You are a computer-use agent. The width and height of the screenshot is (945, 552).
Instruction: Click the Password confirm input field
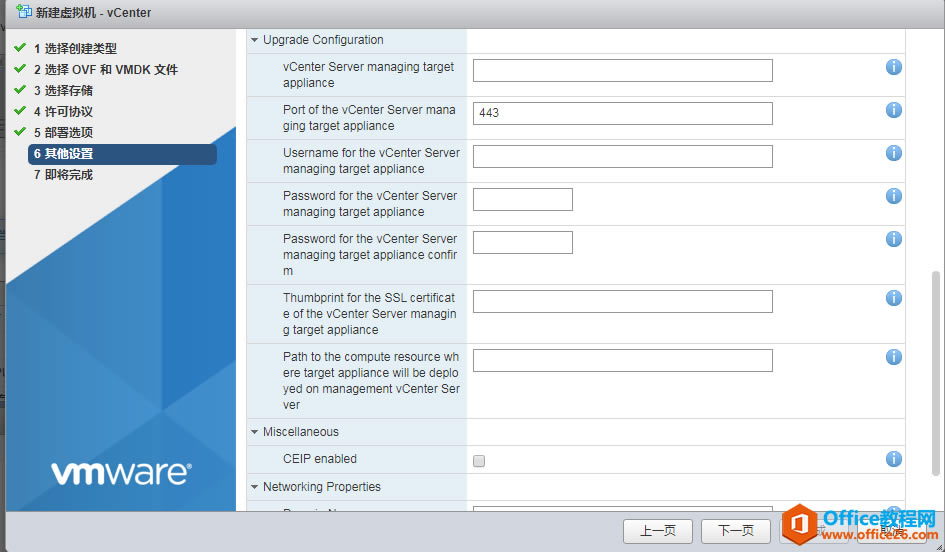[x=523, y=243]
